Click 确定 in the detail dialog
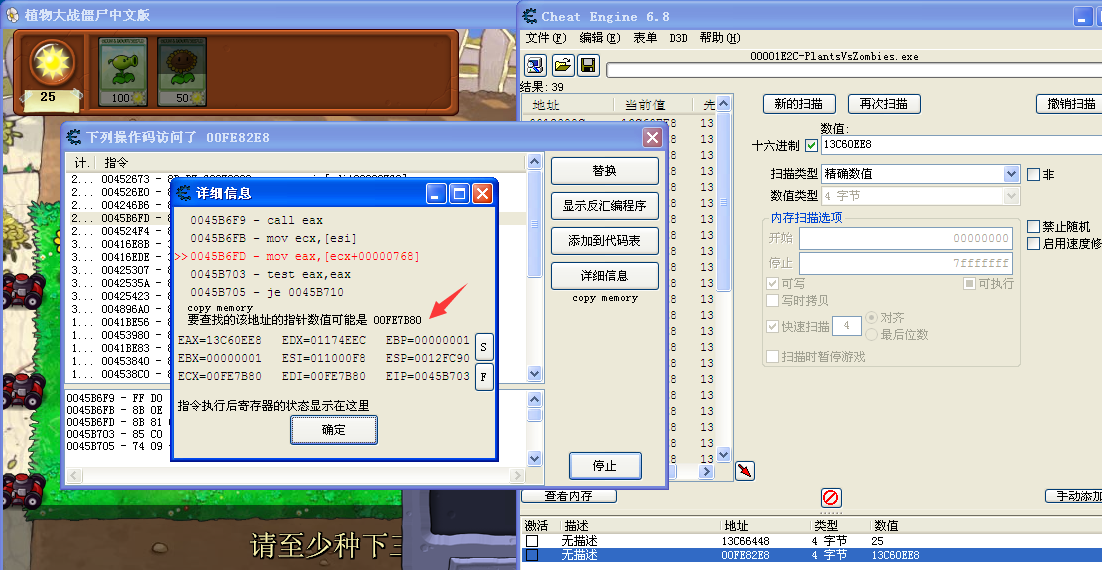 tap(334, 429)
